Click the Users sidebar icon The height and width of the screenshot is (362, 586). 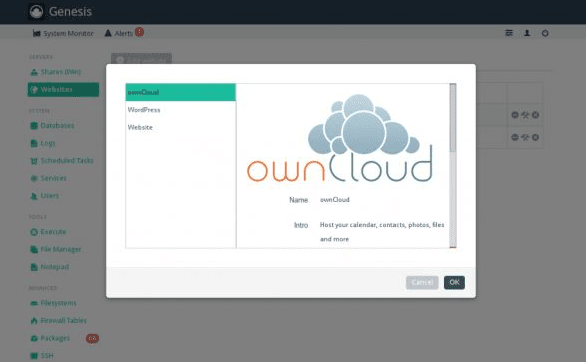coord(34,196)
